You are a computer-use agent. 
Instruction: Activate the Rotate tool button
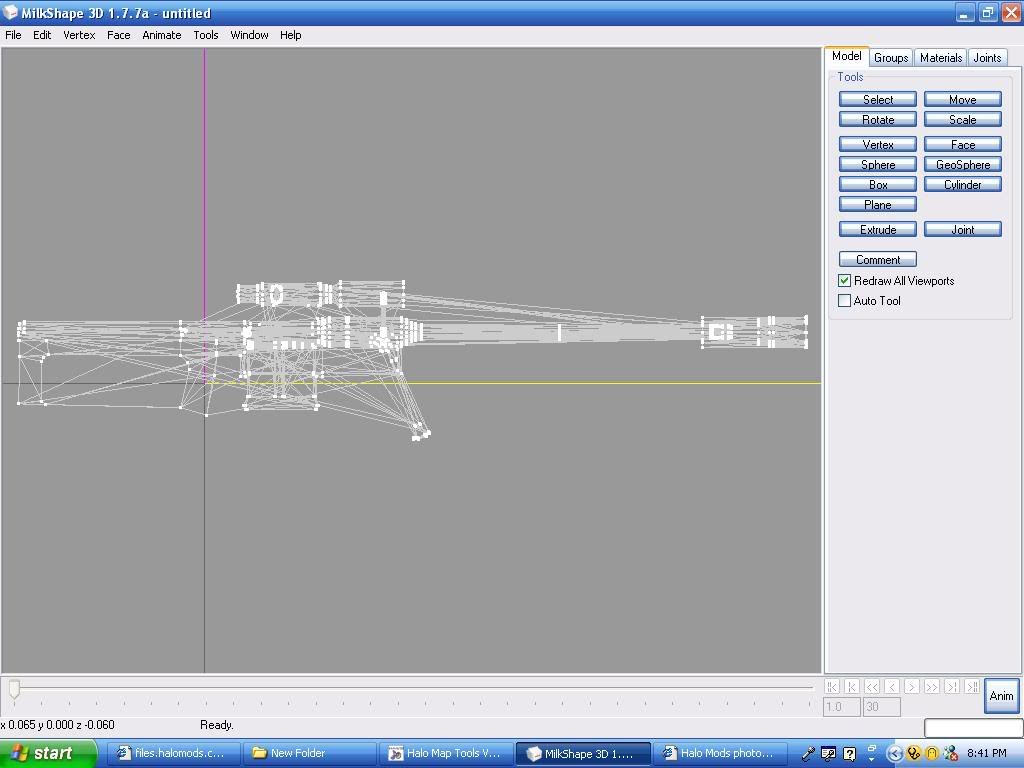point(878,120)
